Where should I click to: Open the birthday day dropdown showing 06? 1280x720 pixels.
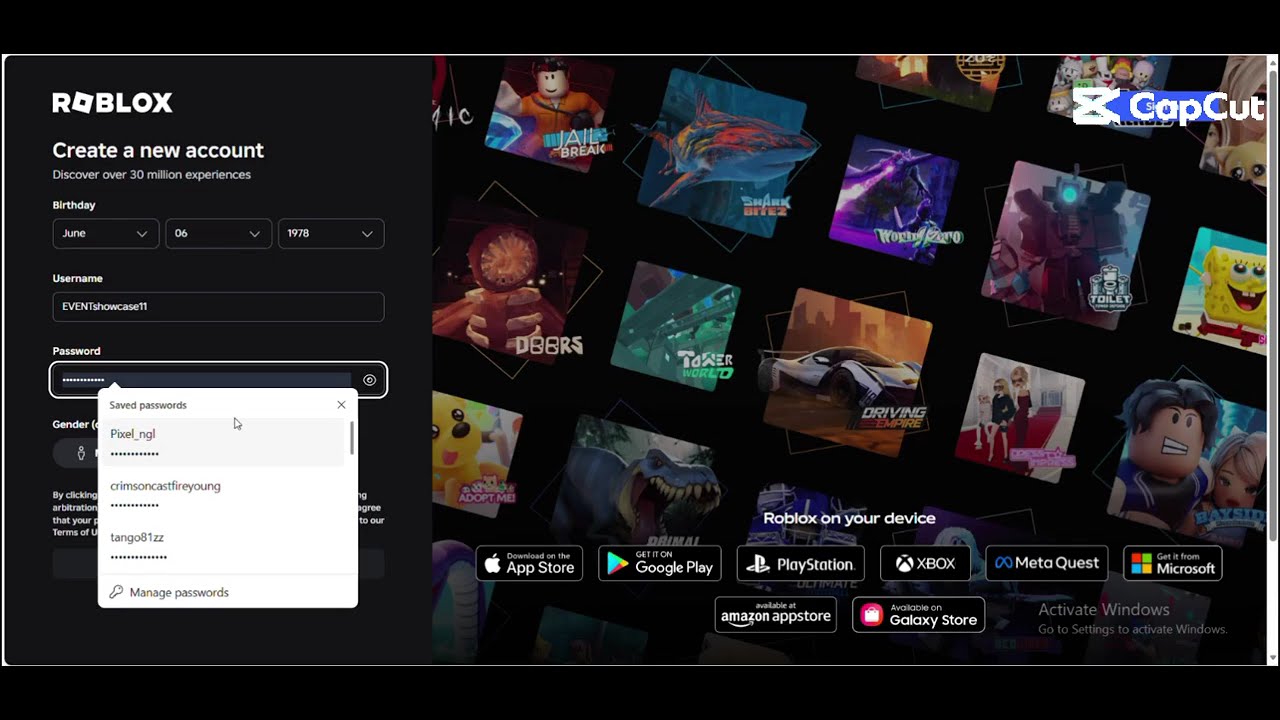(x=218, y=233)
